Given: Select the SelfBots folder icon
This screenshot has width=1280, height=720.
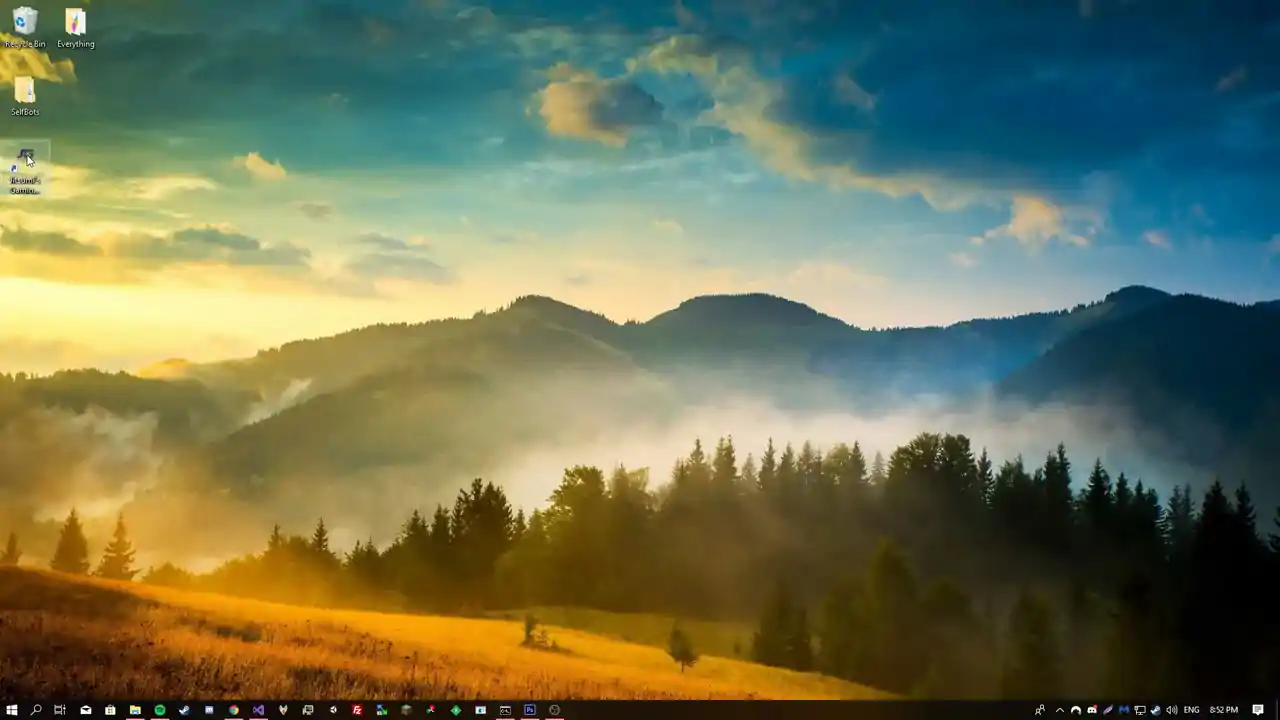Looking at the screenshot, I should pyautogui.click(x=24, y=96).
